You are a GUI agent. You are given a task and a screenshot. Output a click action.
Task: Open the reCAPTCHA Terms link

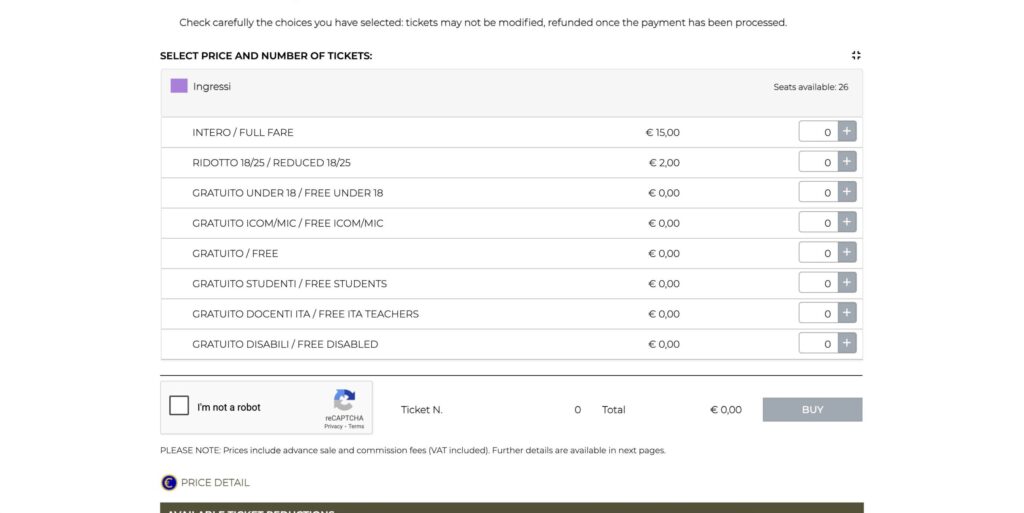pos(356,427)
